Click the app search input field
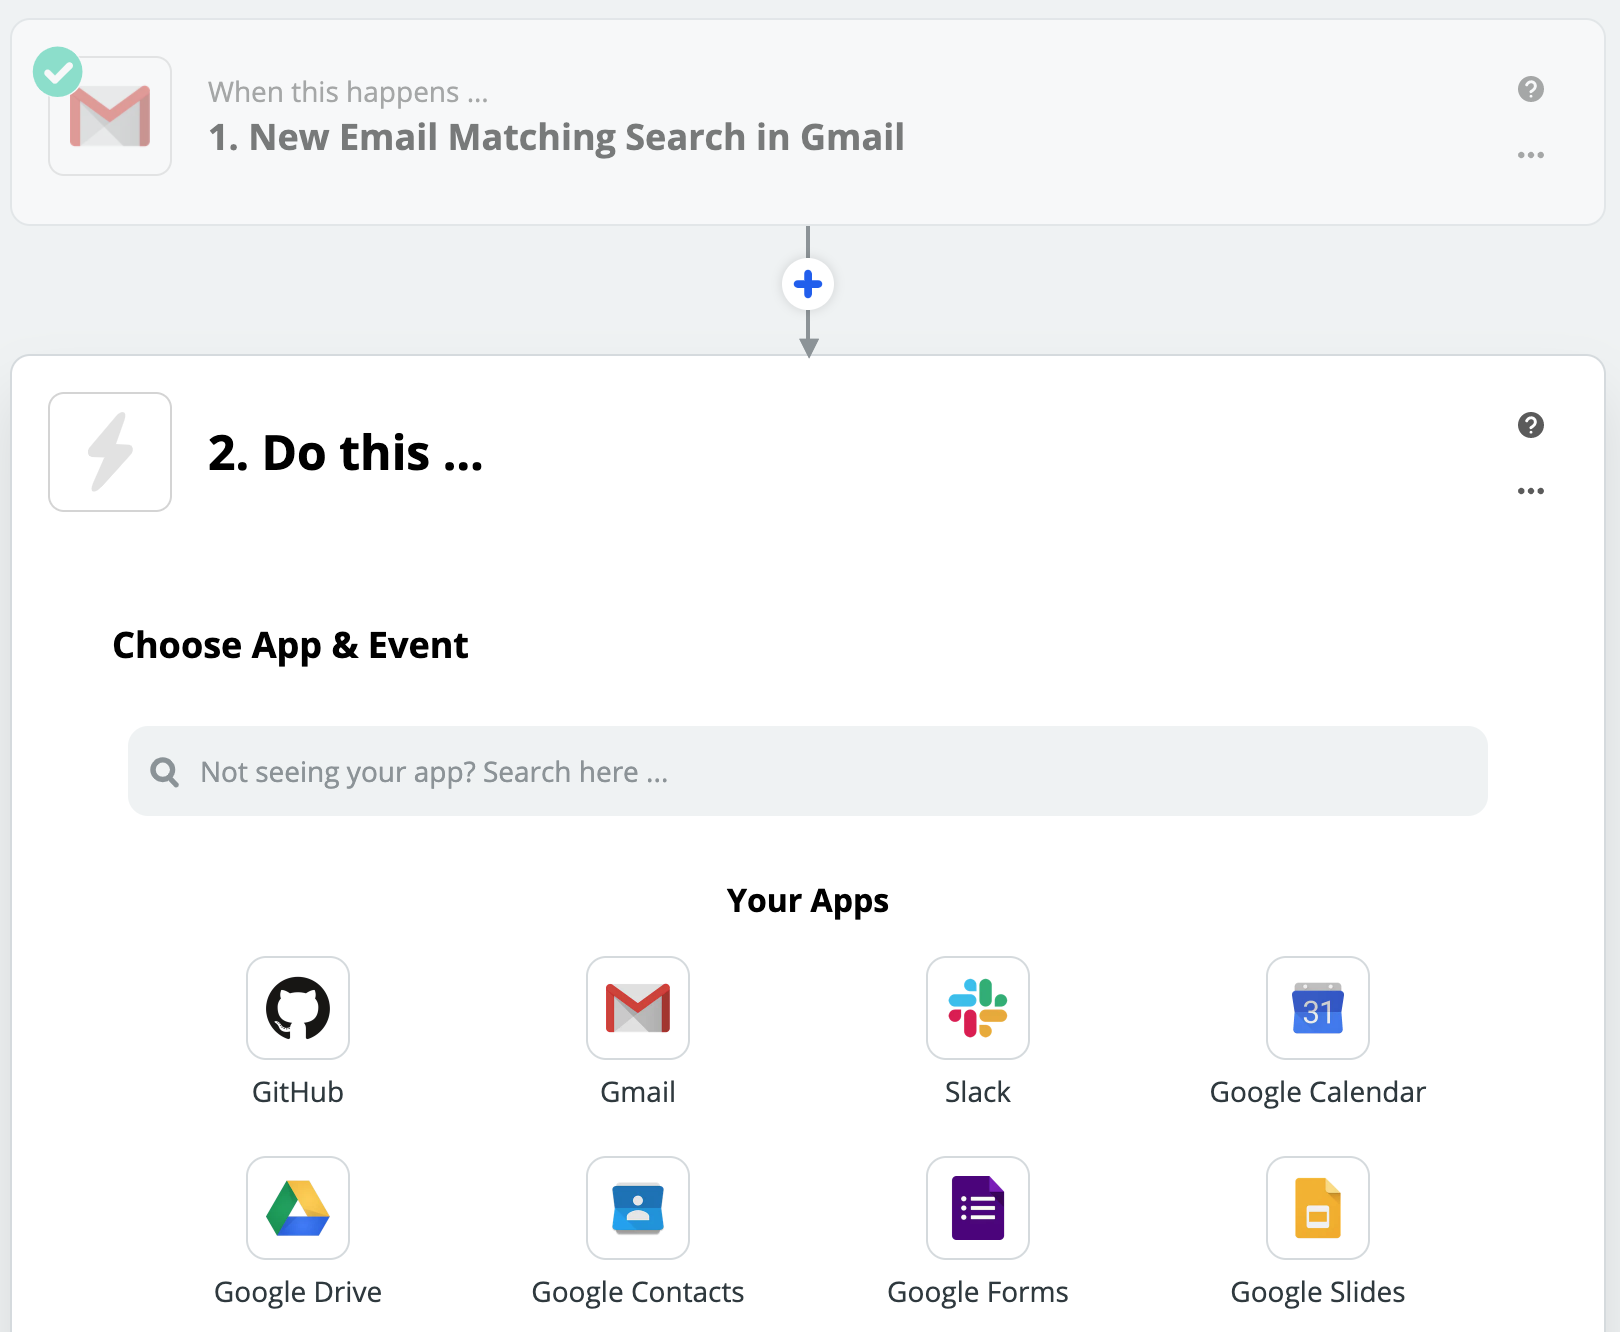Screen dimensions: 1620x1332 tap(808, 771)
